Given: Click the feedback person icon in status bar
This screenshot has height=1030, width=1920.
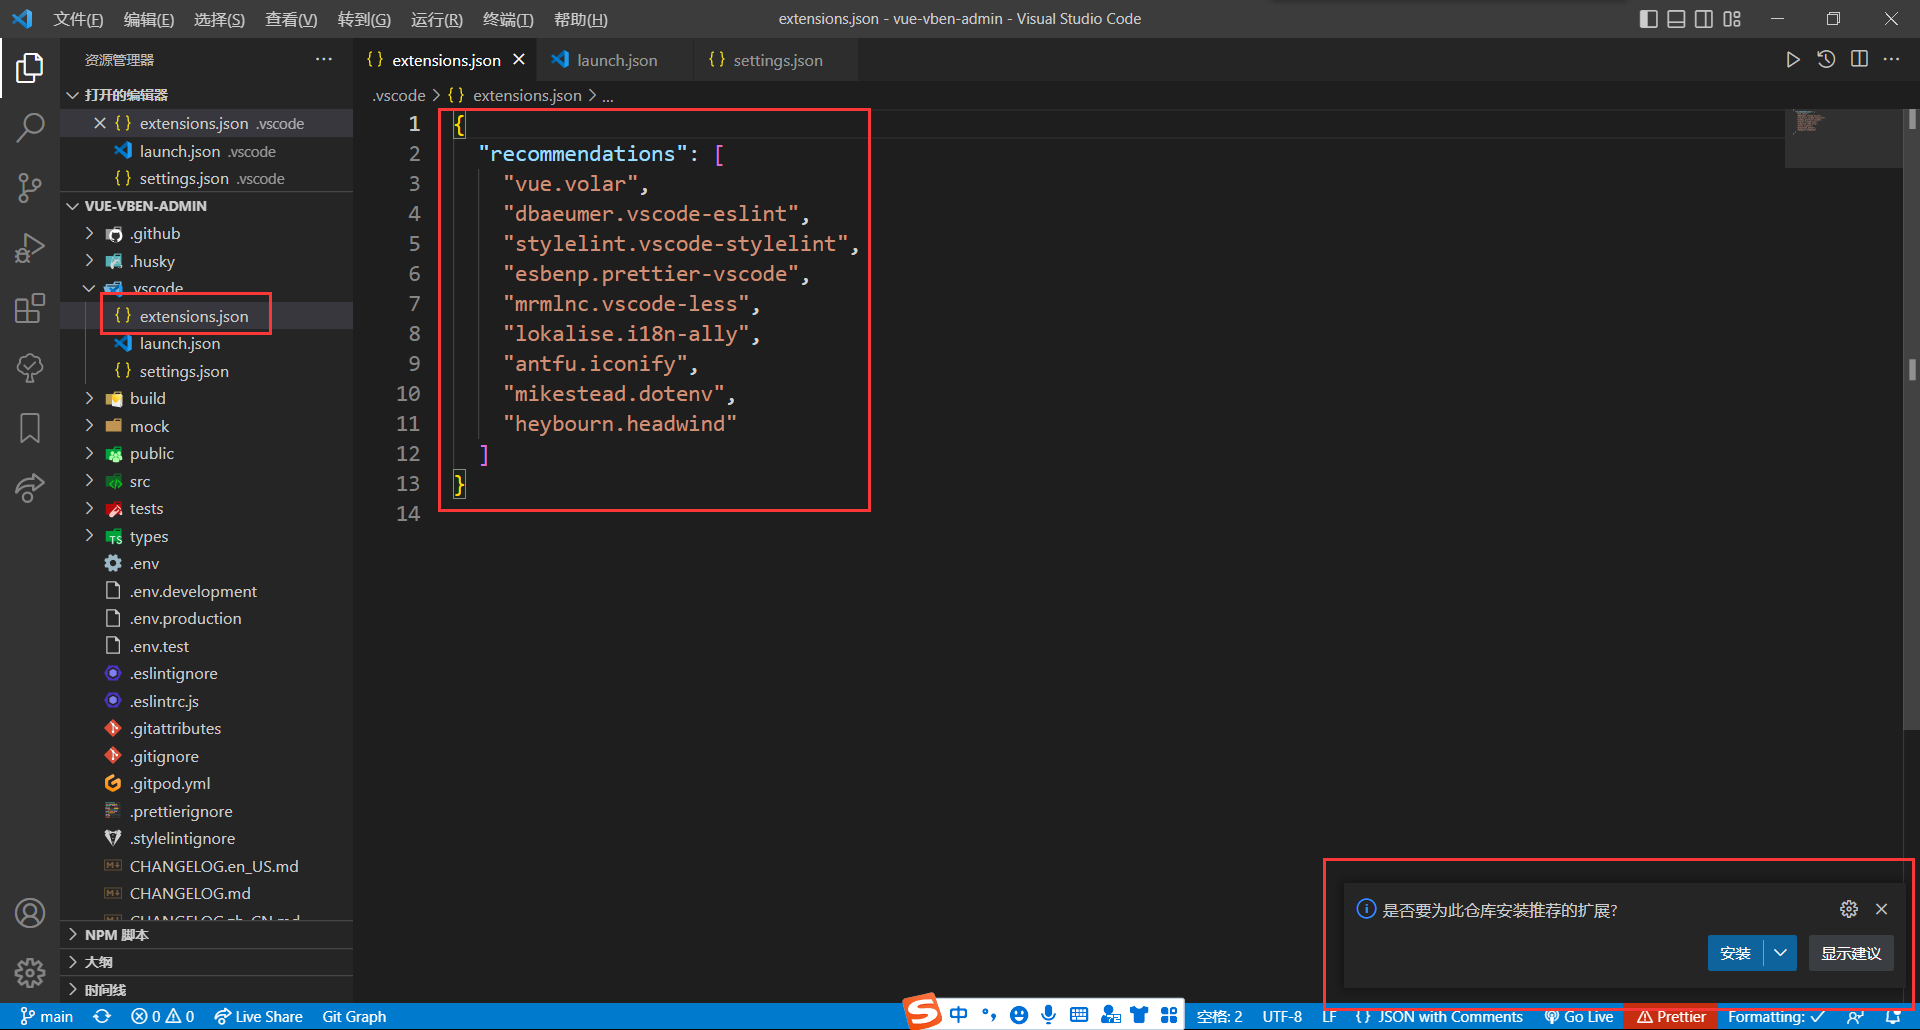Looking at the screenshot, I should click(1856, 1016).
